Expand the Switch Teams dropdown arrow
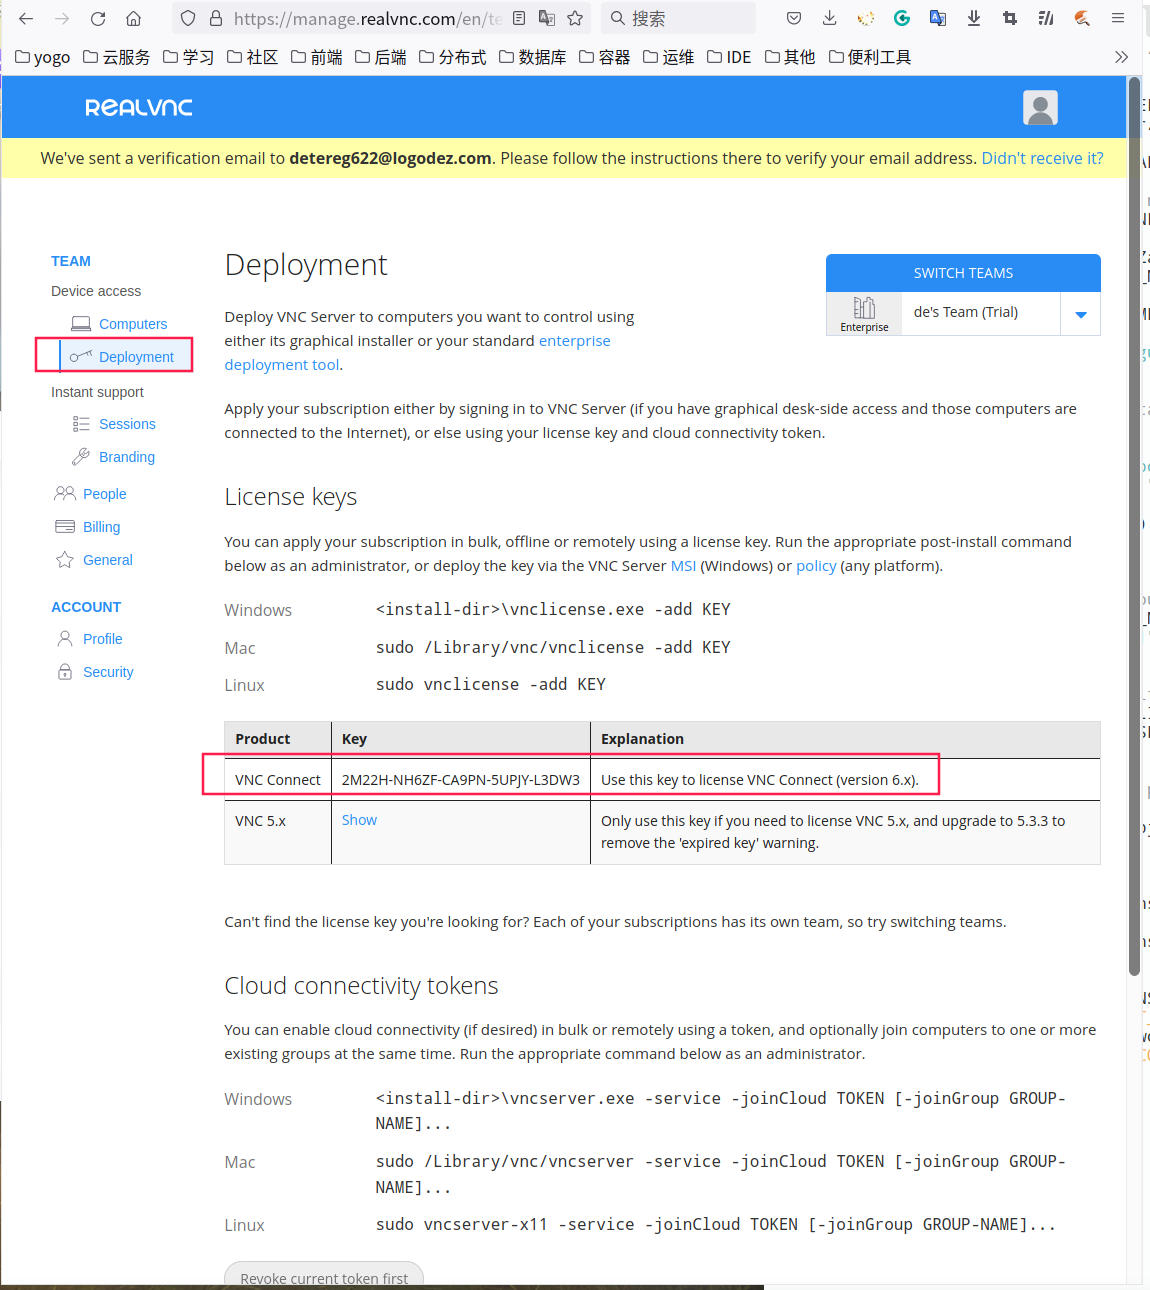 (1080, 314)
